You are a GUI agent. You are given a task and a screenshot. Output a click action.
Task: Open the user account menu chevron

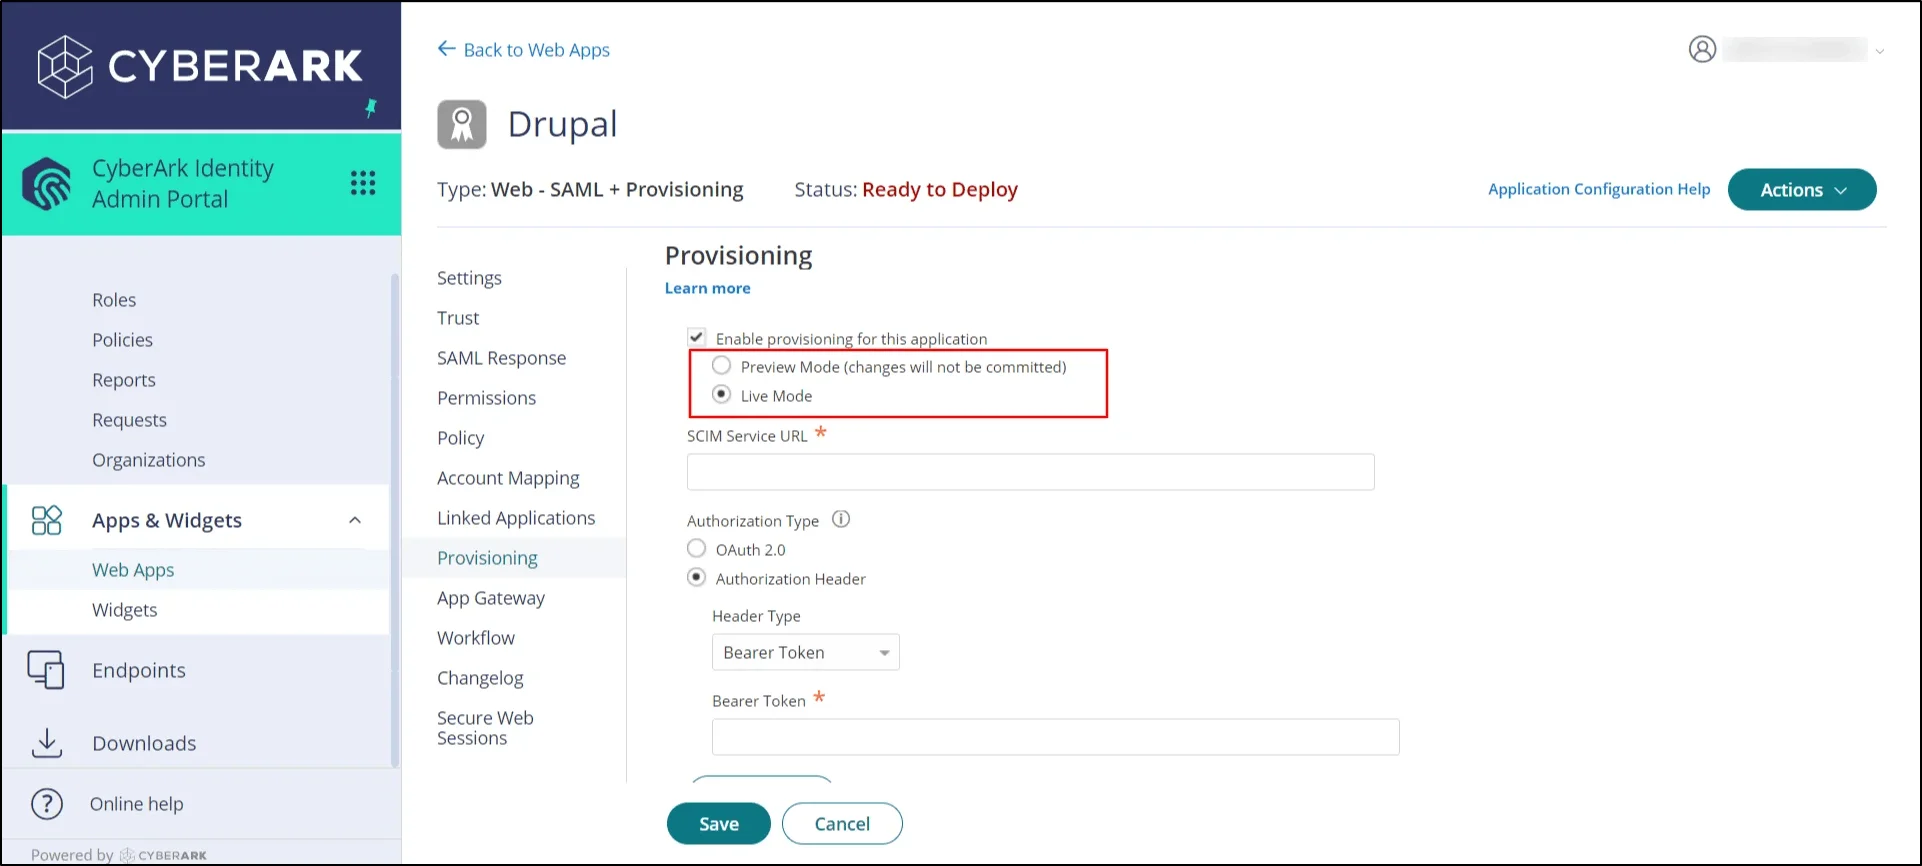coord(1880,51)
